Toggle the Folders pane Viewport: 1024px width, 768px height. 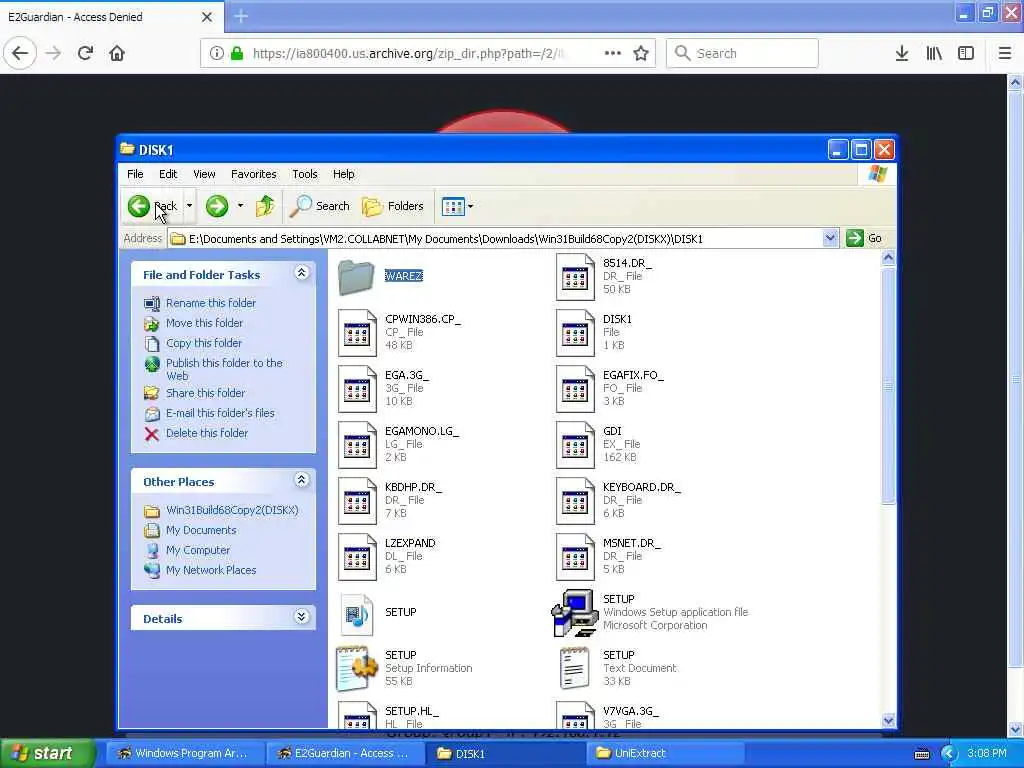(x=393, y=206)
